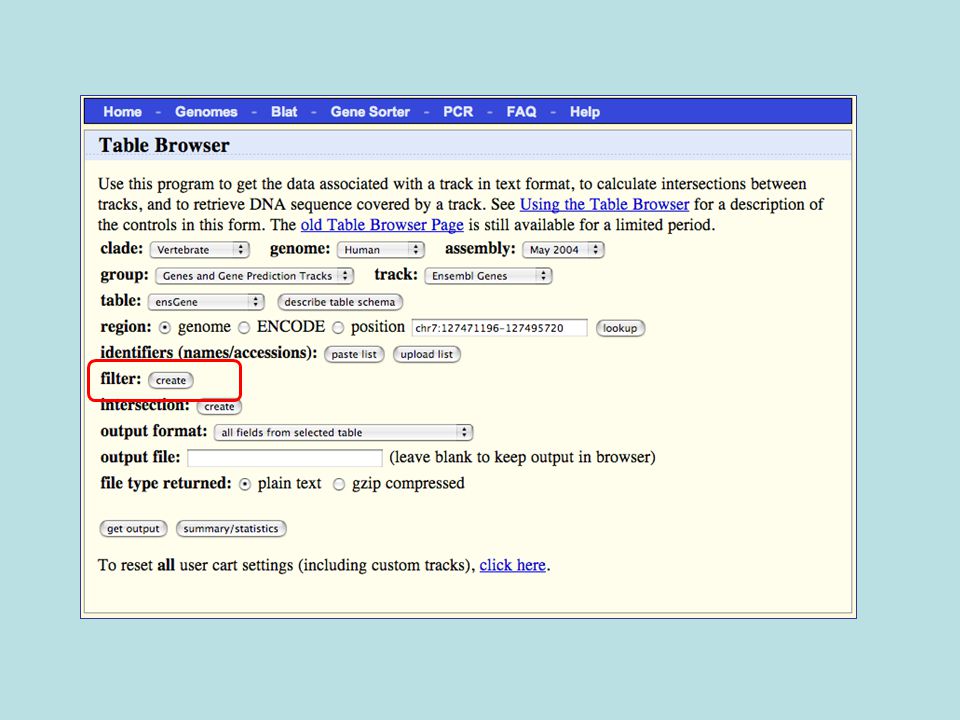This screenshot has width=960, height=720.
Task: Open Gene Sorter from the top bar
Action: point(370,111)
